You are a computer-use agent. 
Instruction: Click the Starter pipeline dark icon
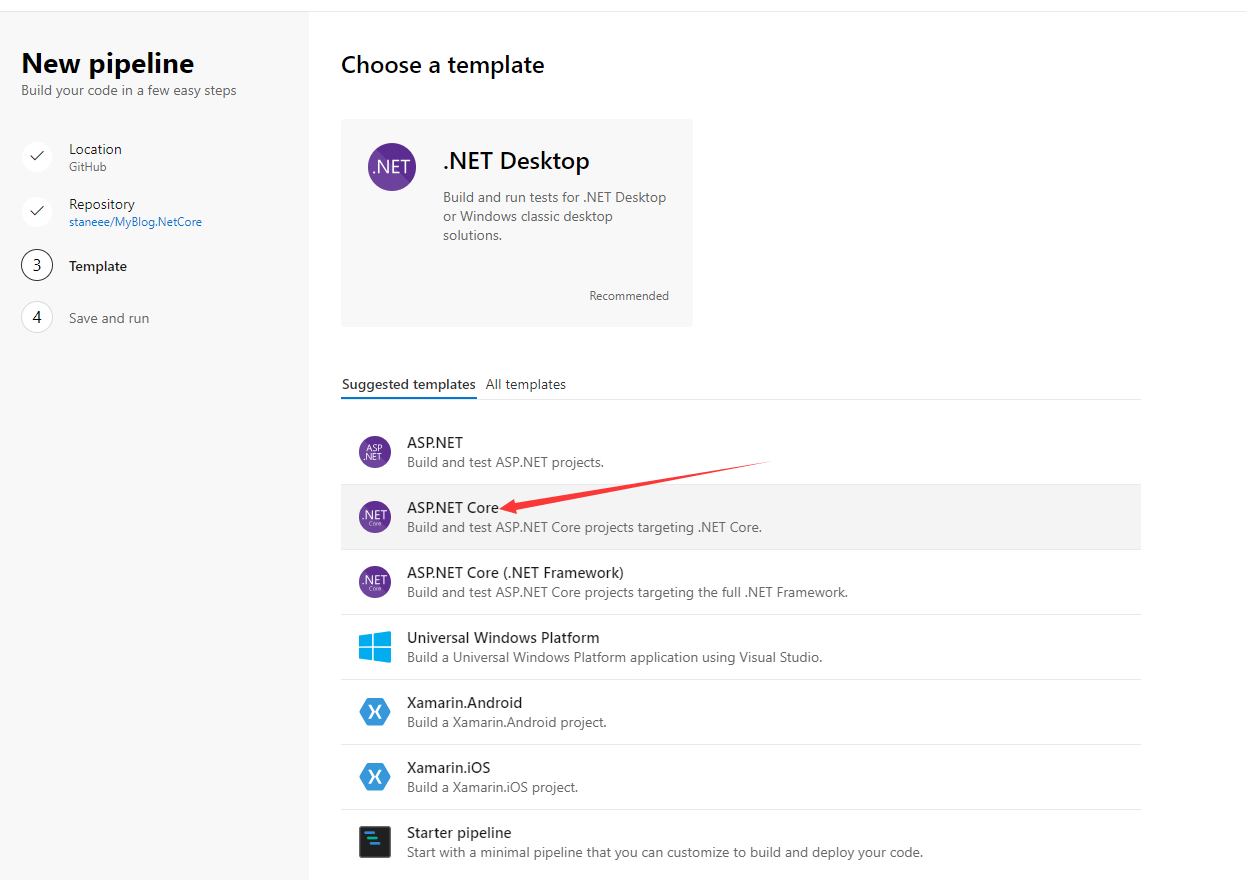coord(375,842)
